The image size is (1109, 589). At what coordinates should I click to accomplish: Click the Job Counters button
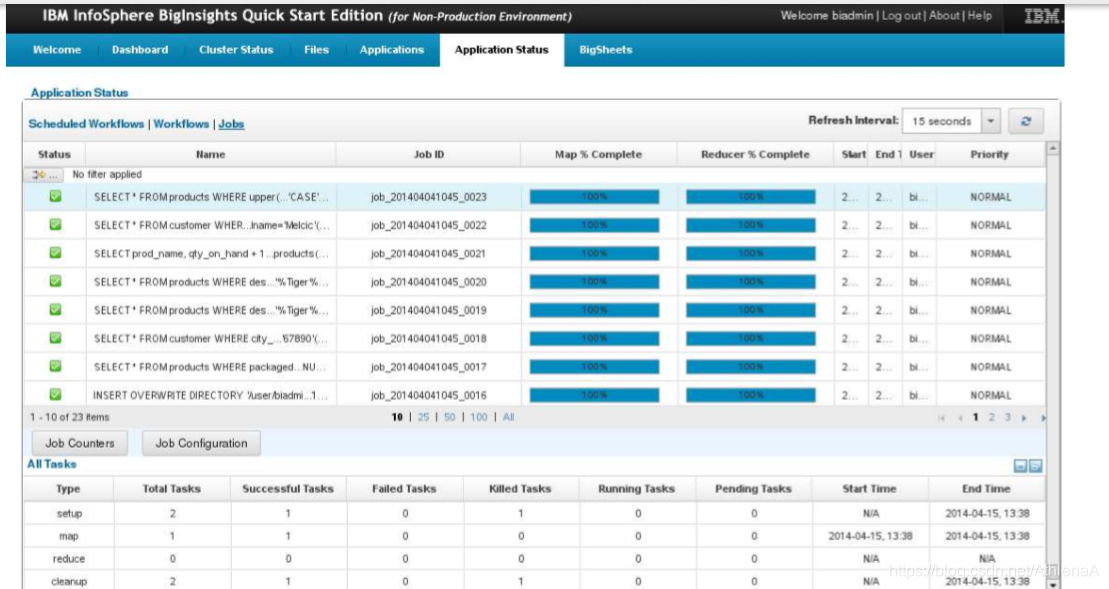click(x=80, y=443)
